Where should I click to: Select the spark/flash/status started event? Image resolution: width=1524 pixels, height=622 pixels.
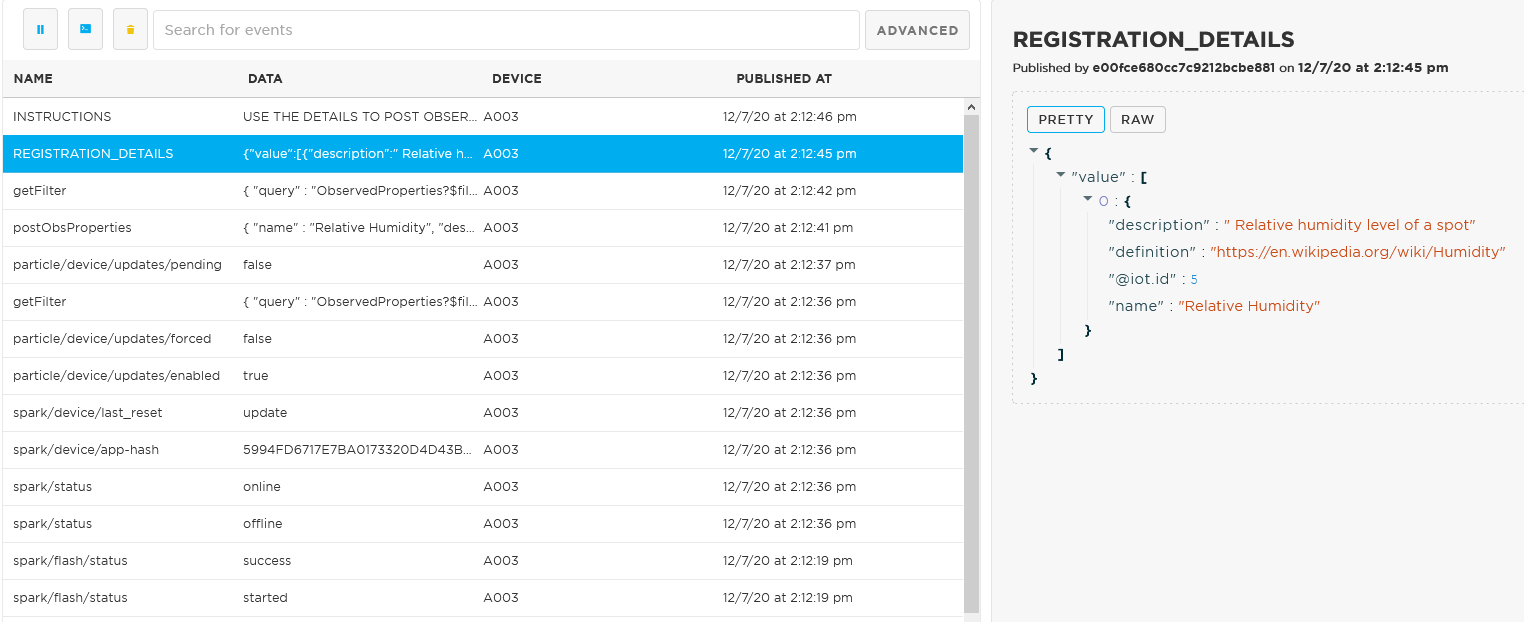[x=483, y=597]
